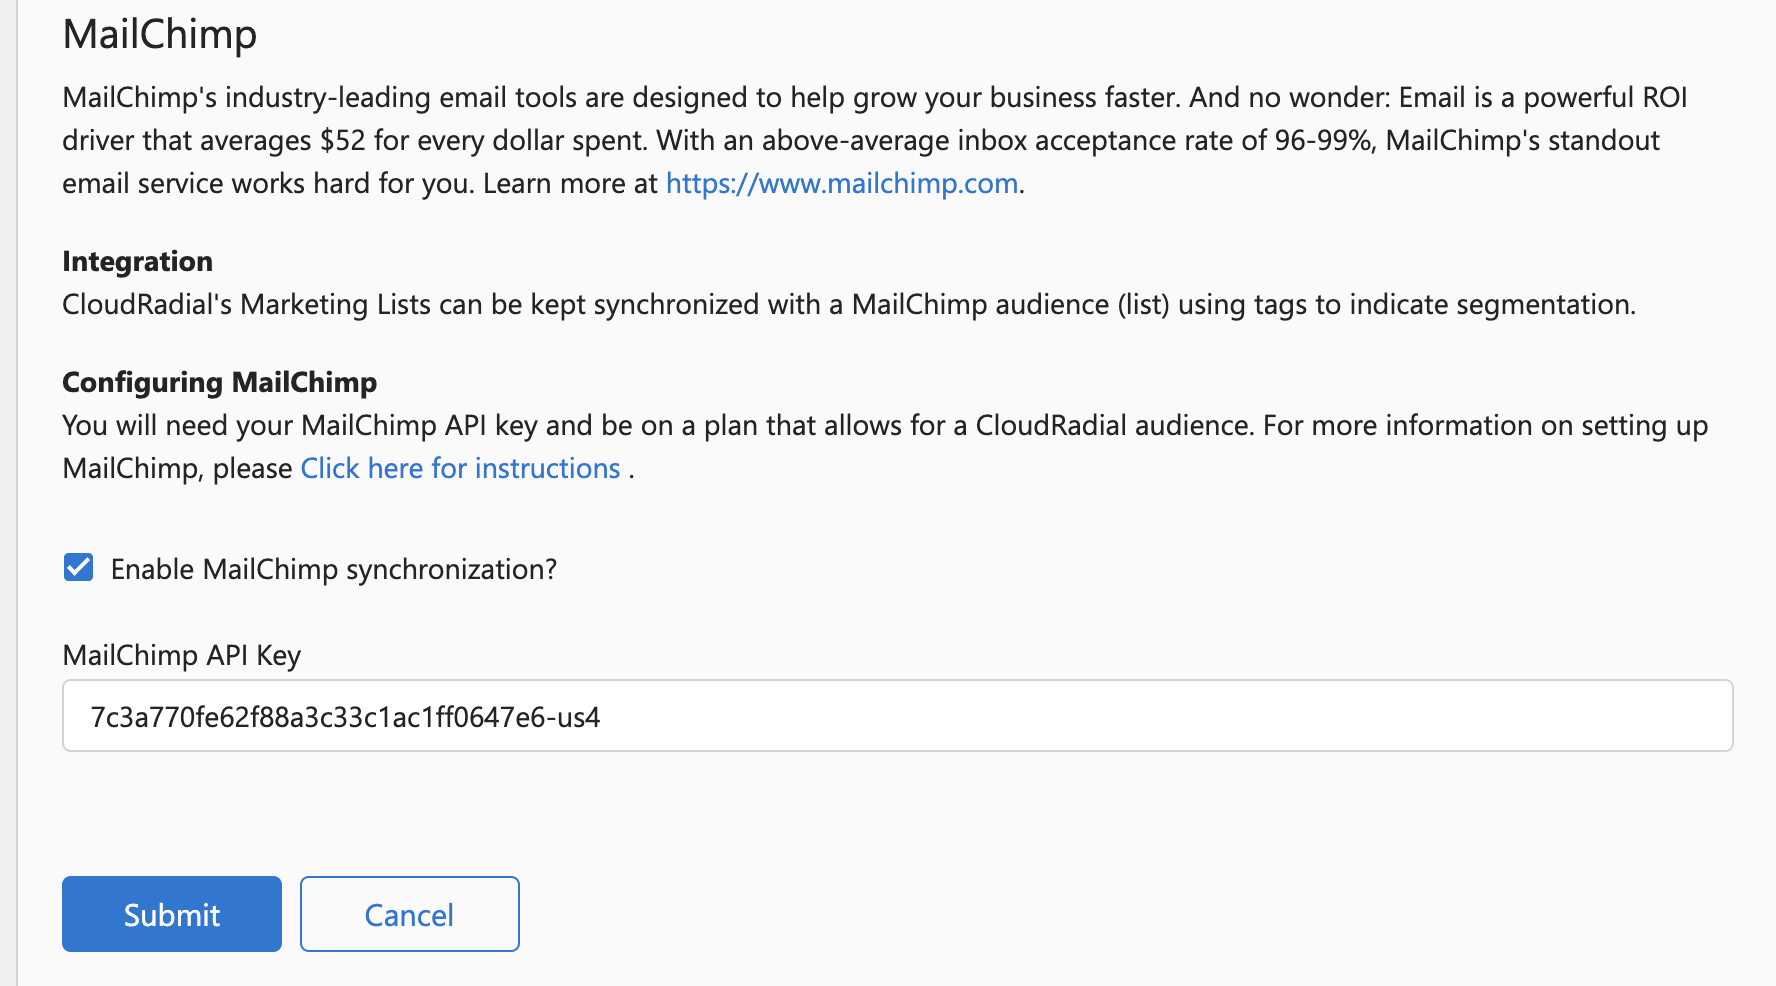Click the MailChimp API Key input field

[897, 716]
